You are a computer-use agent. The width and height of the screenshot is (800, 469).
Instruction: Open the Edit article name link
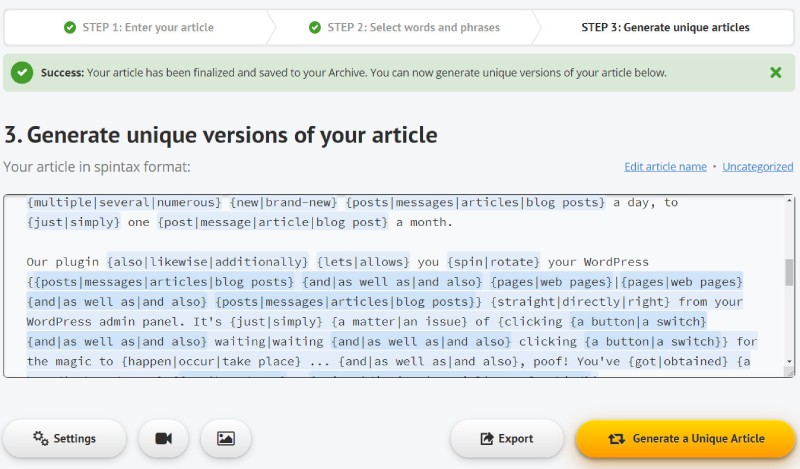tap(665, 166)
